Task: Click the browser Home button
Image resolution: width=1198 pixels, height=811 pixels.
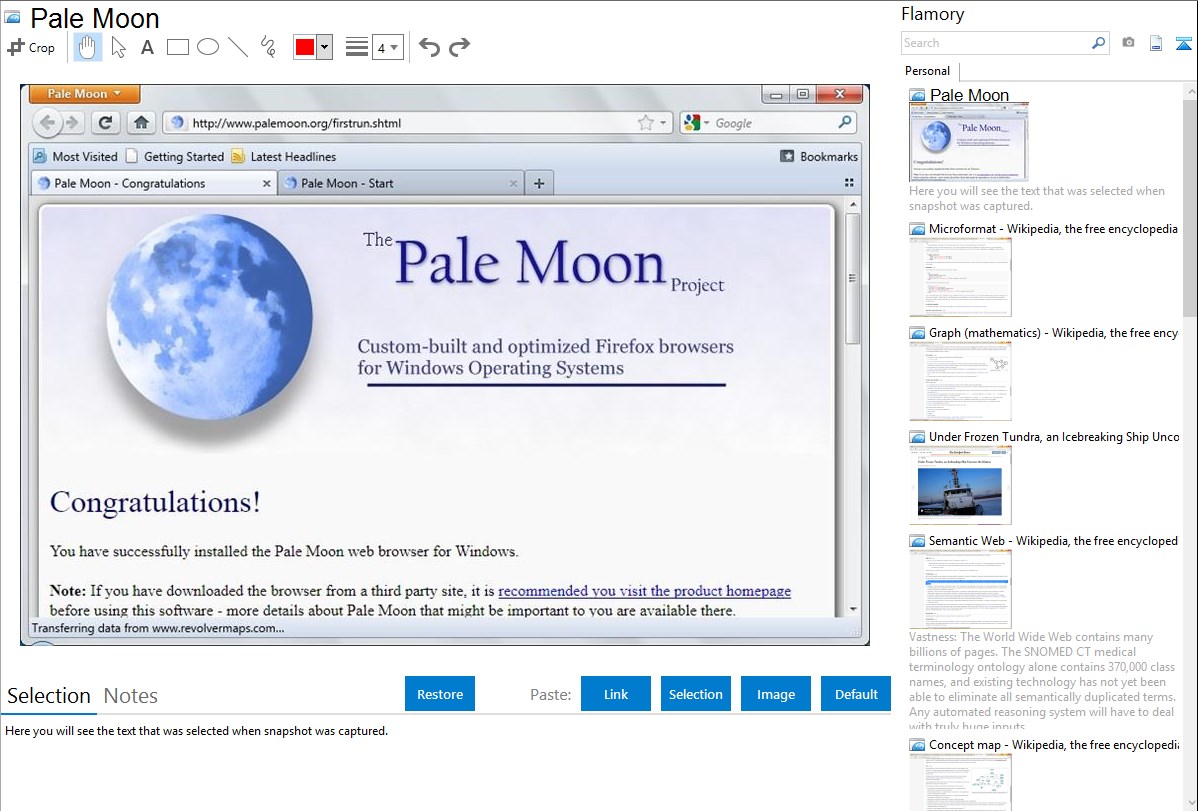Action: pyautogui.click(x=141, y=122)
